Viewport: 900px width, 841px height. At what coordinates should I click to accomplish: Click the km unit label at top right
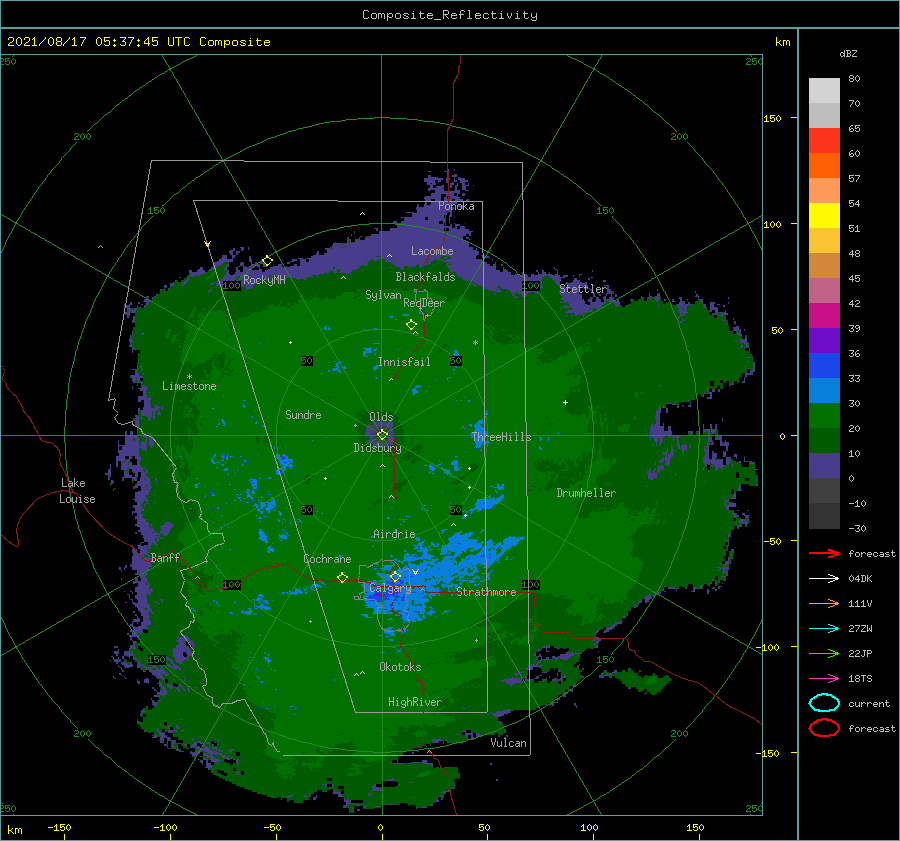pyautogui.click(x=782, y=42)
